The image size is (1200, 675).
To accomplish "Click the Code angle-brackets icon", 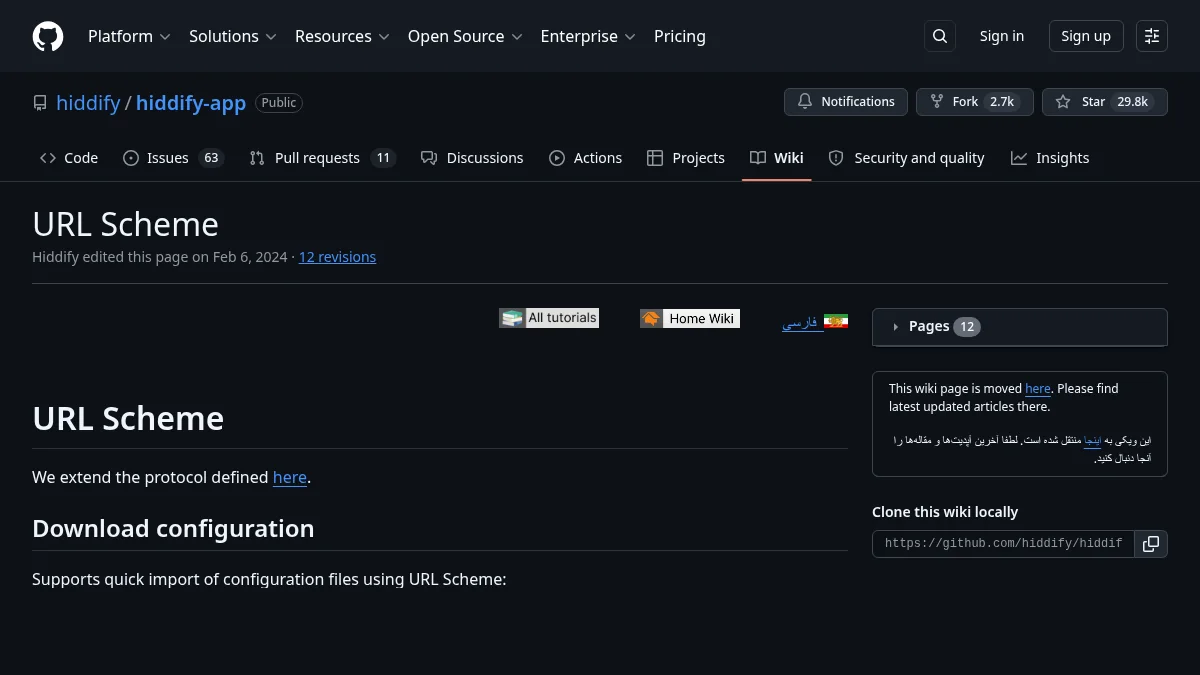I will [48, 158].
